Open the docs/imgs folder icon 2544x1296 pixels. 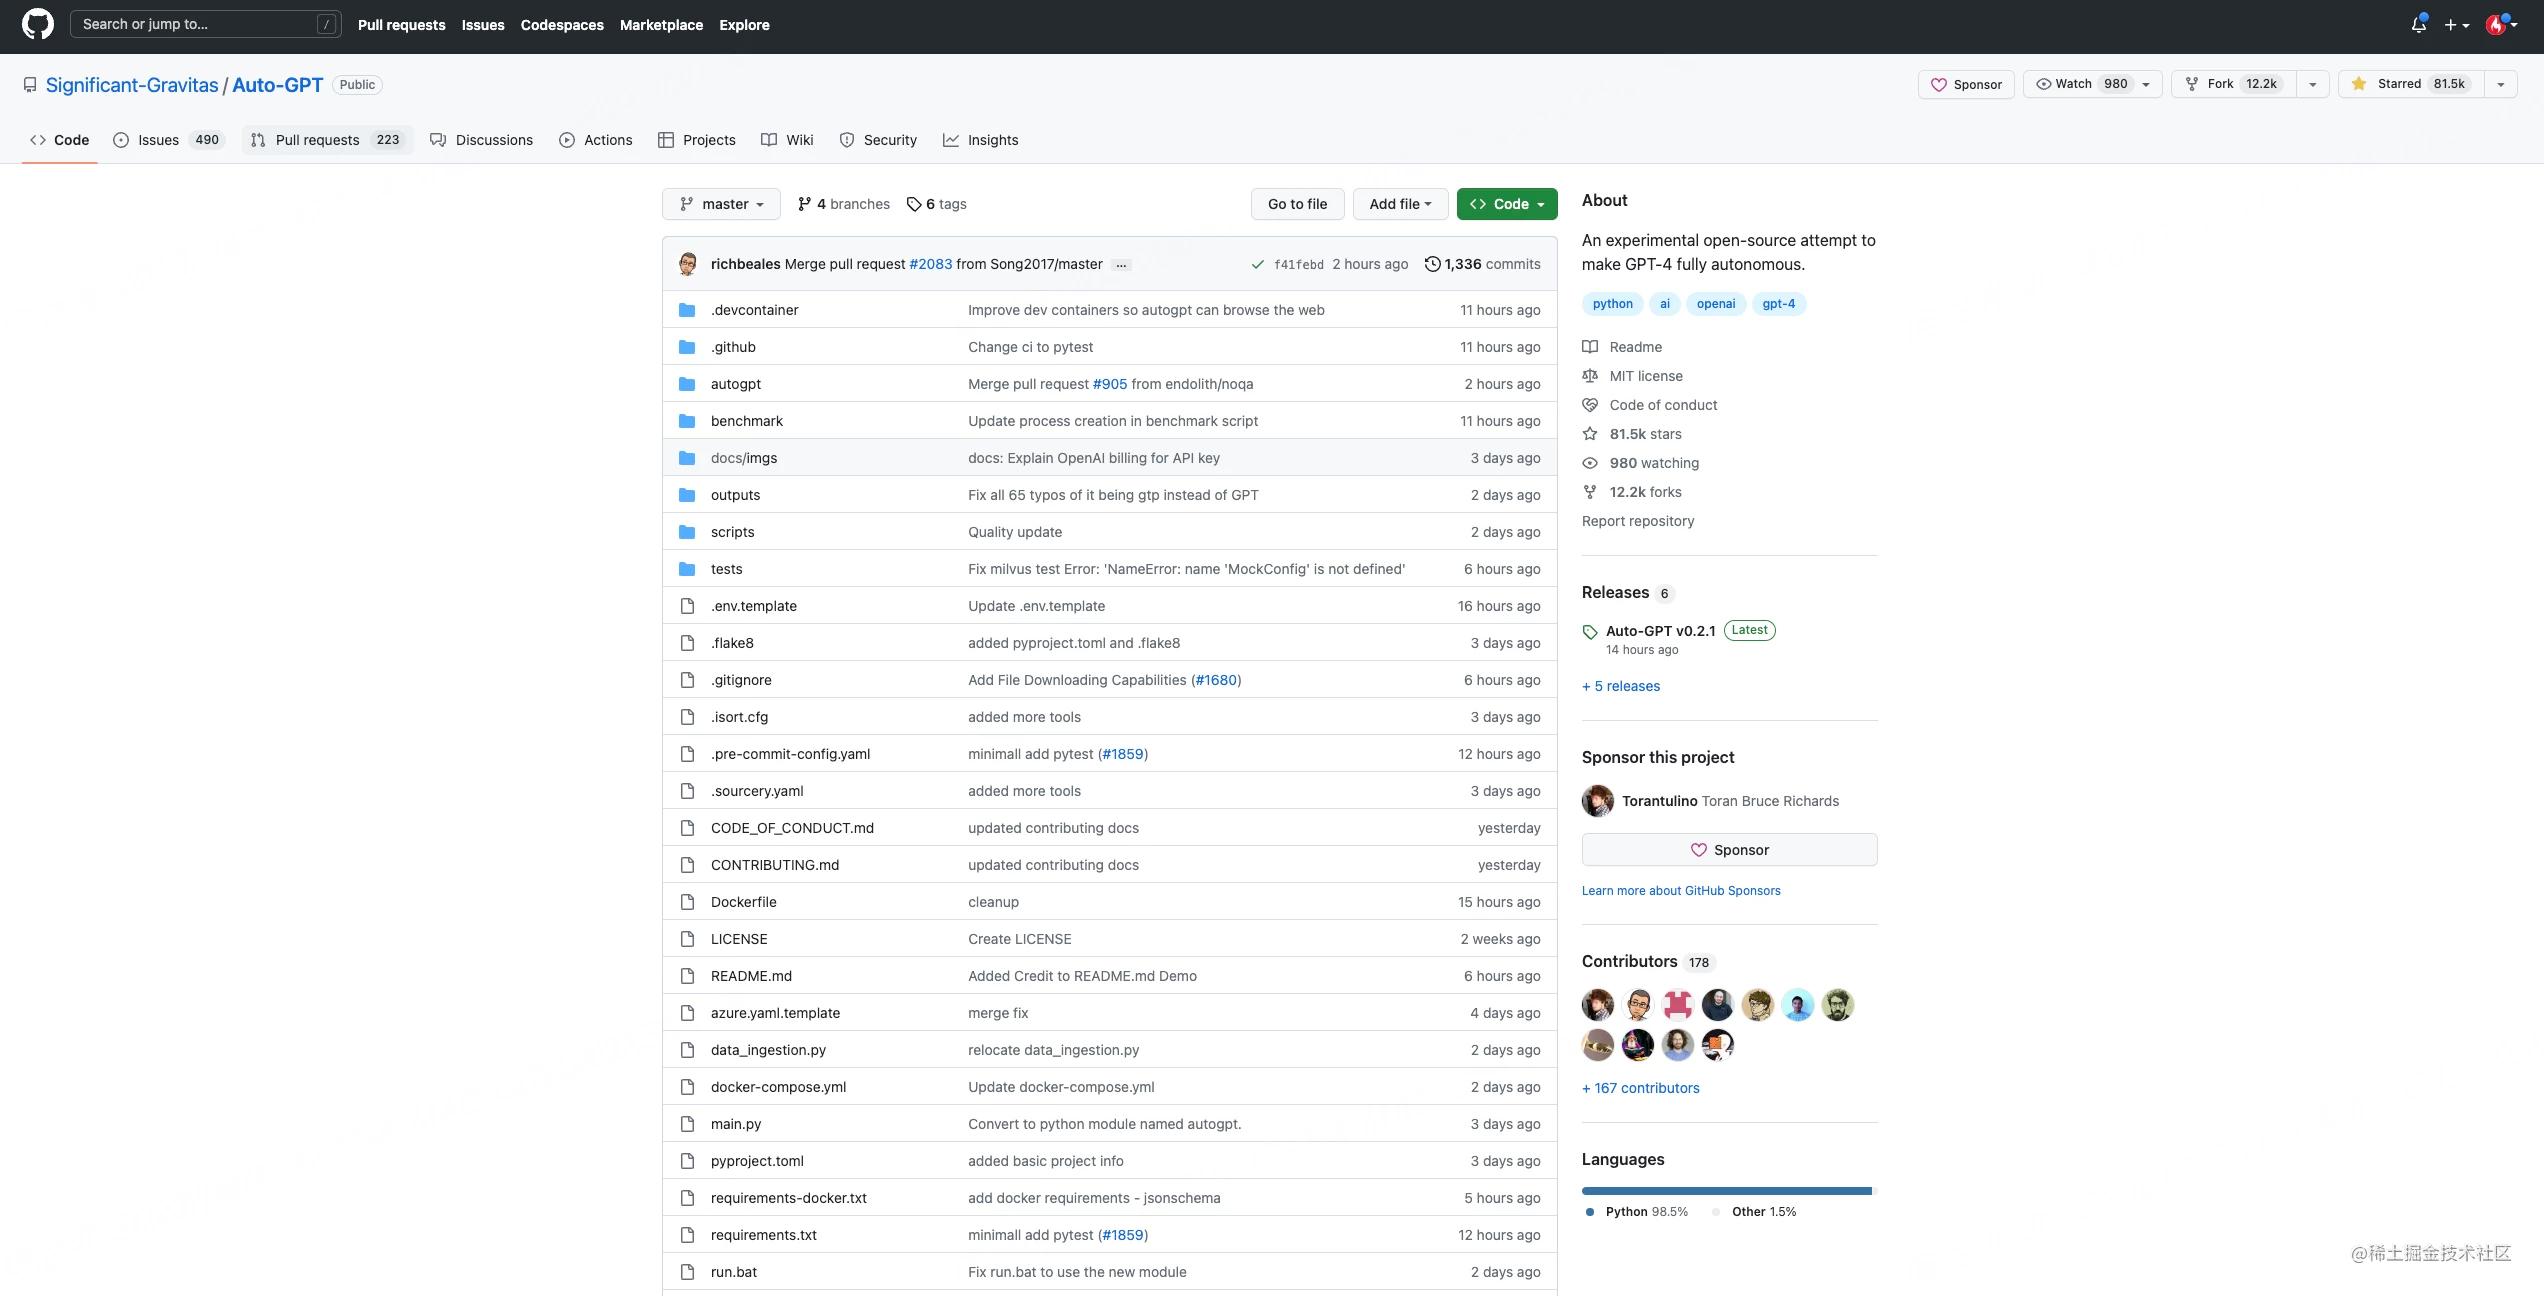point(687,458)
